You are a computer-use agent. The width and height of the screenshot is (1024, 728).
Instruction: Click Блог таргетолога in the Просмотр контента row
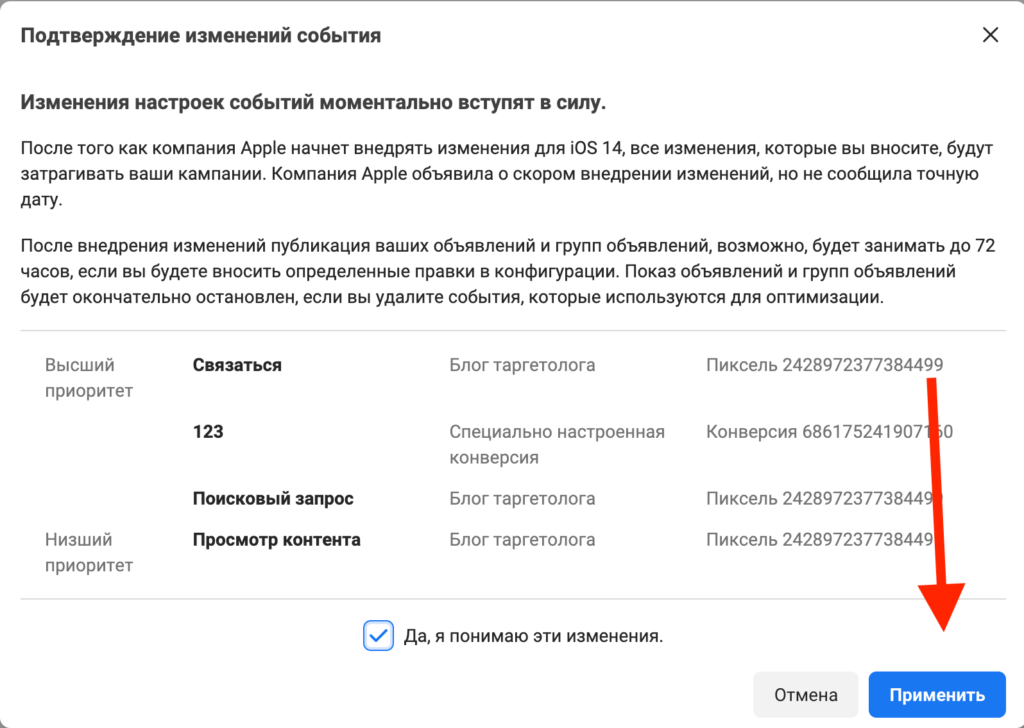(x=522, y=540)
